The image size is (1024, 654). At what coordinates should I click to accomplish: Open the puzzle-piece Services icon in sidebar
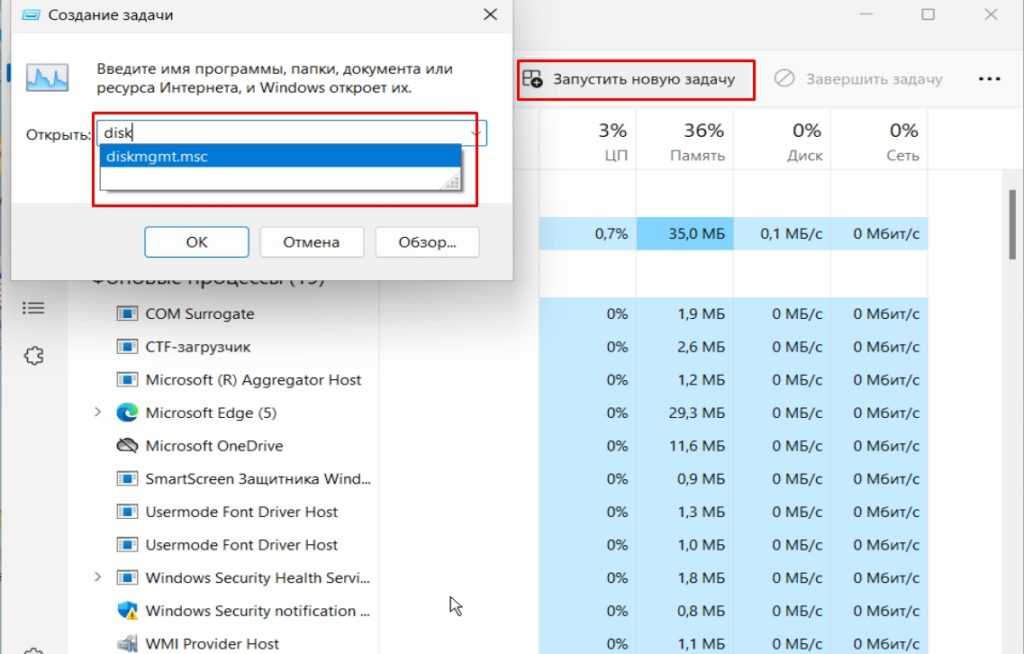[33, 356]
